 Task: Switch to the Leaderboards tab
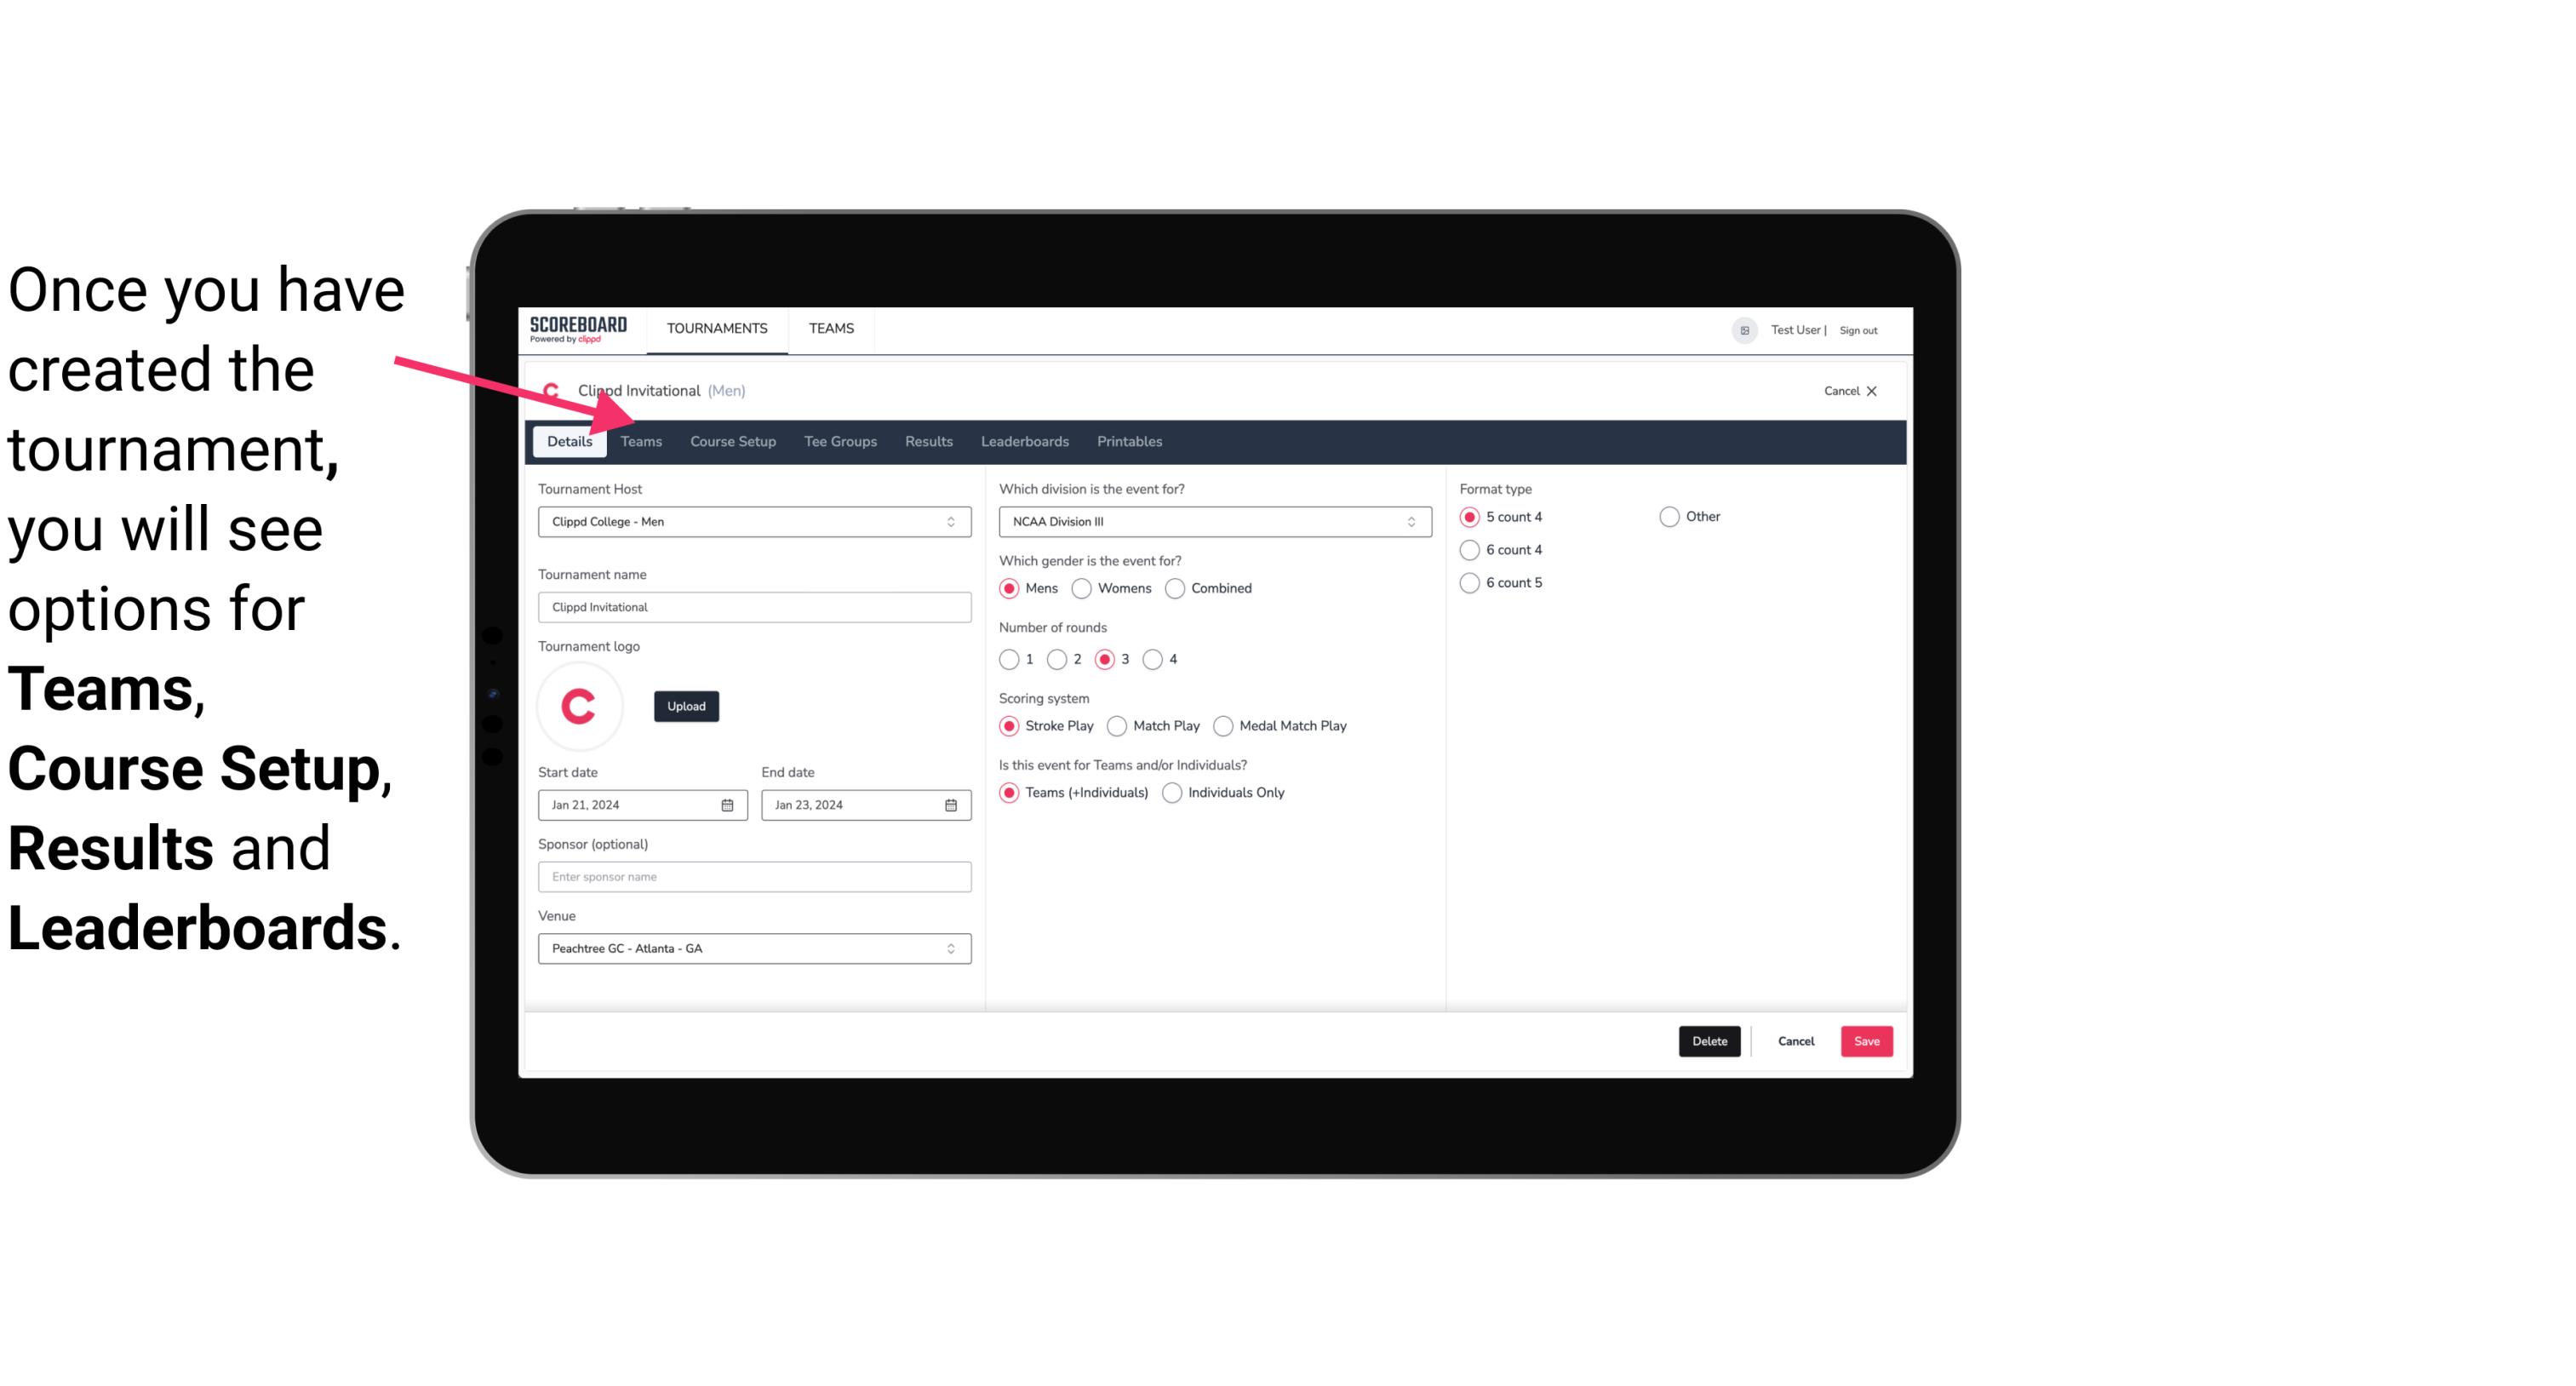coord(1023,442)
